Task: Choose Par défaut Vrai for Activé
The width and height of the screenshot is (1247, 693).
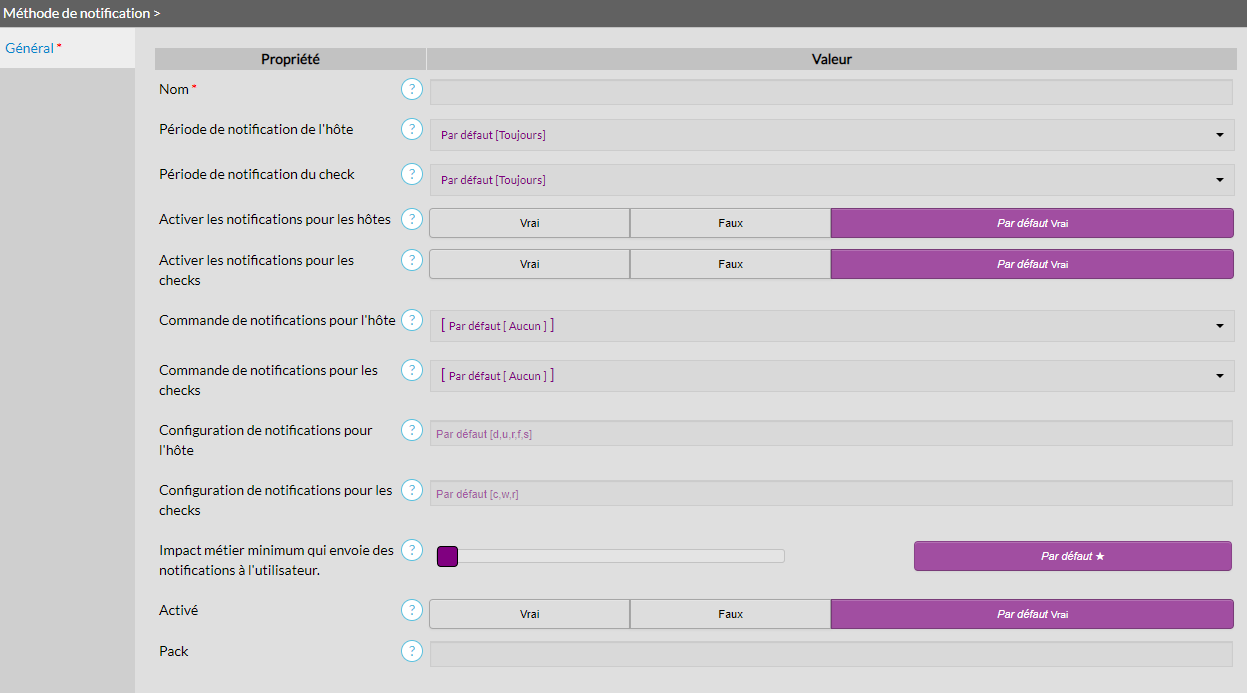Action: (x=1031, y=614)
